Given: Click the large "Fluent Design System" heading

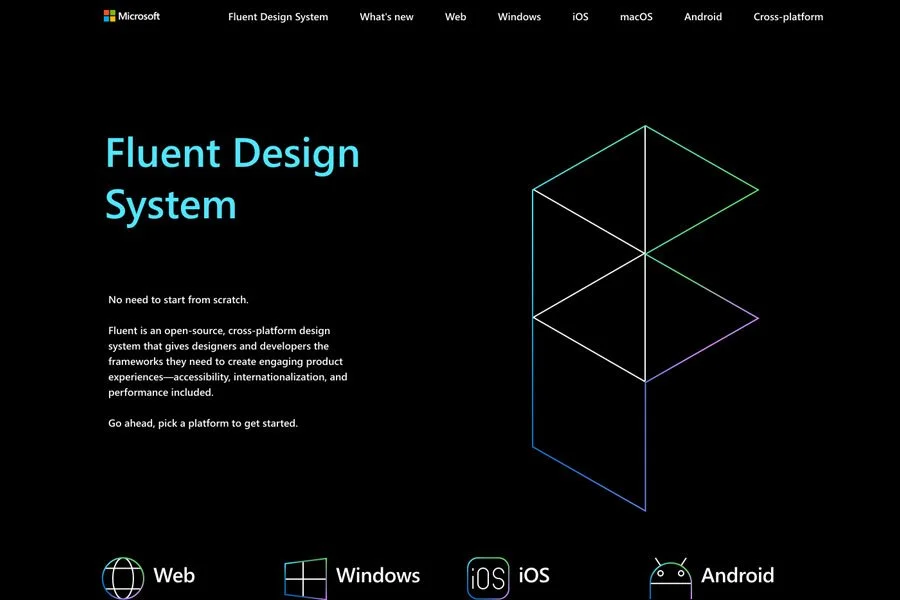Looking at the screenshot, I should tap(232, 178).
